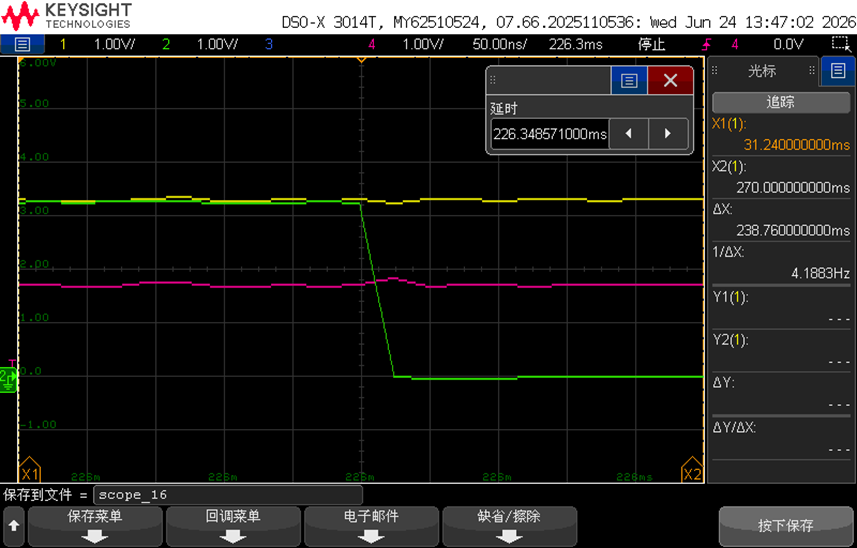Click the 226.348571000ms delay field
This screenshot has height=548, width=857.
[549, 134]
